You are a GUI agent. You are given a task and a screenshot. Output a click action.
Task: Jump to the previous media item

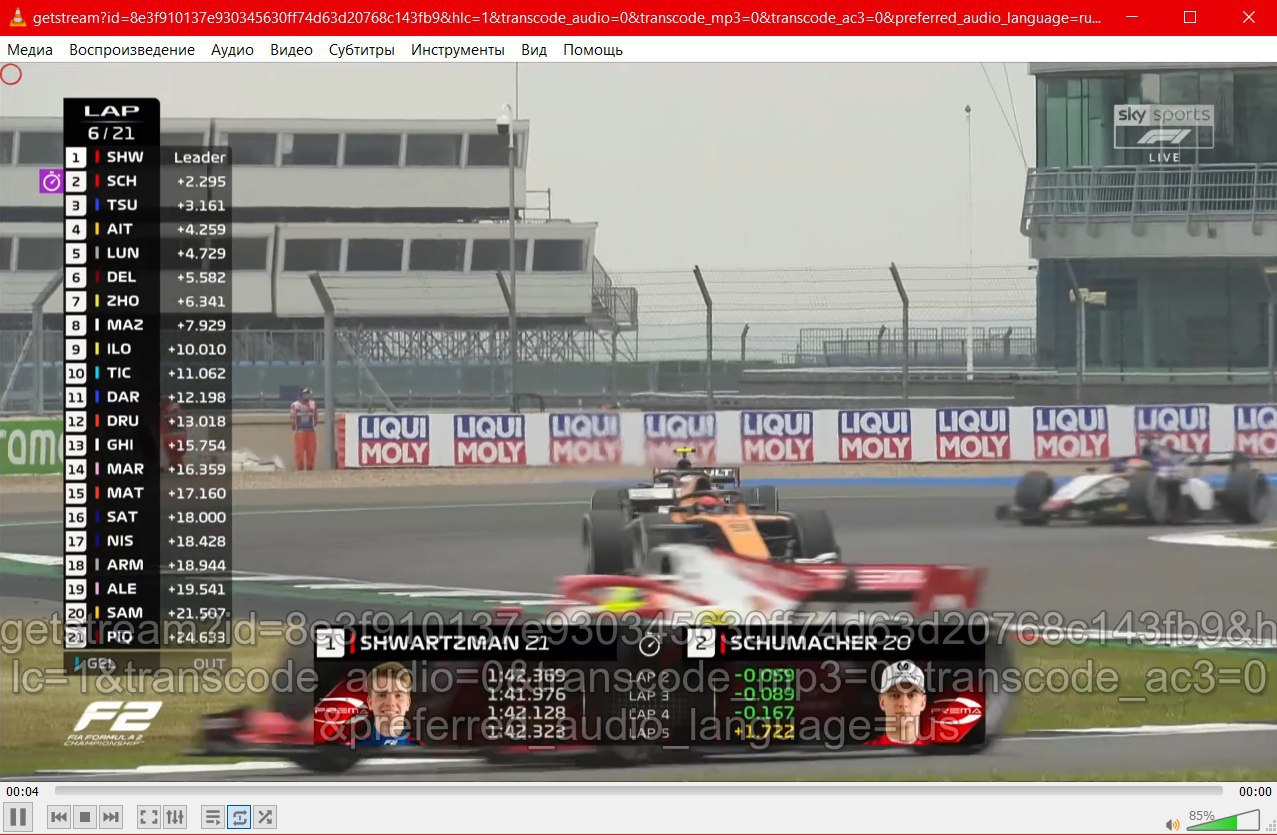click(x=59, y=817)
